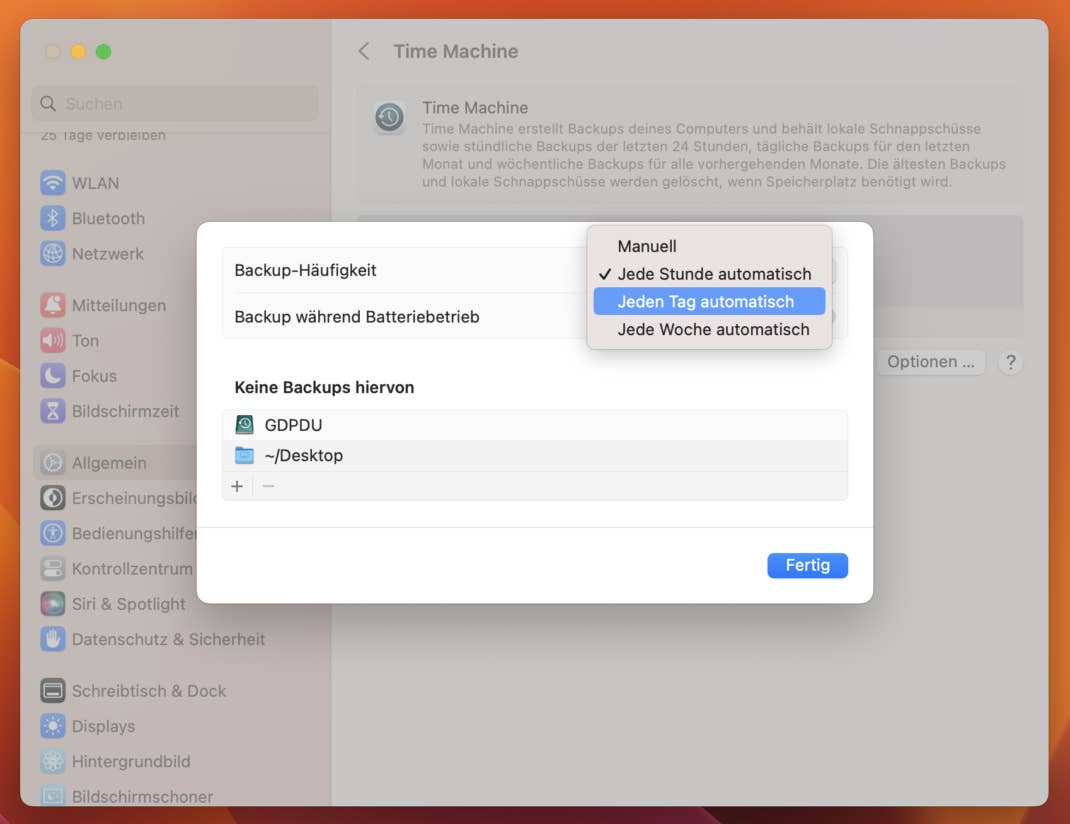
Task: Select Jeden Tag automatisch option
Action: coord(708,301)
